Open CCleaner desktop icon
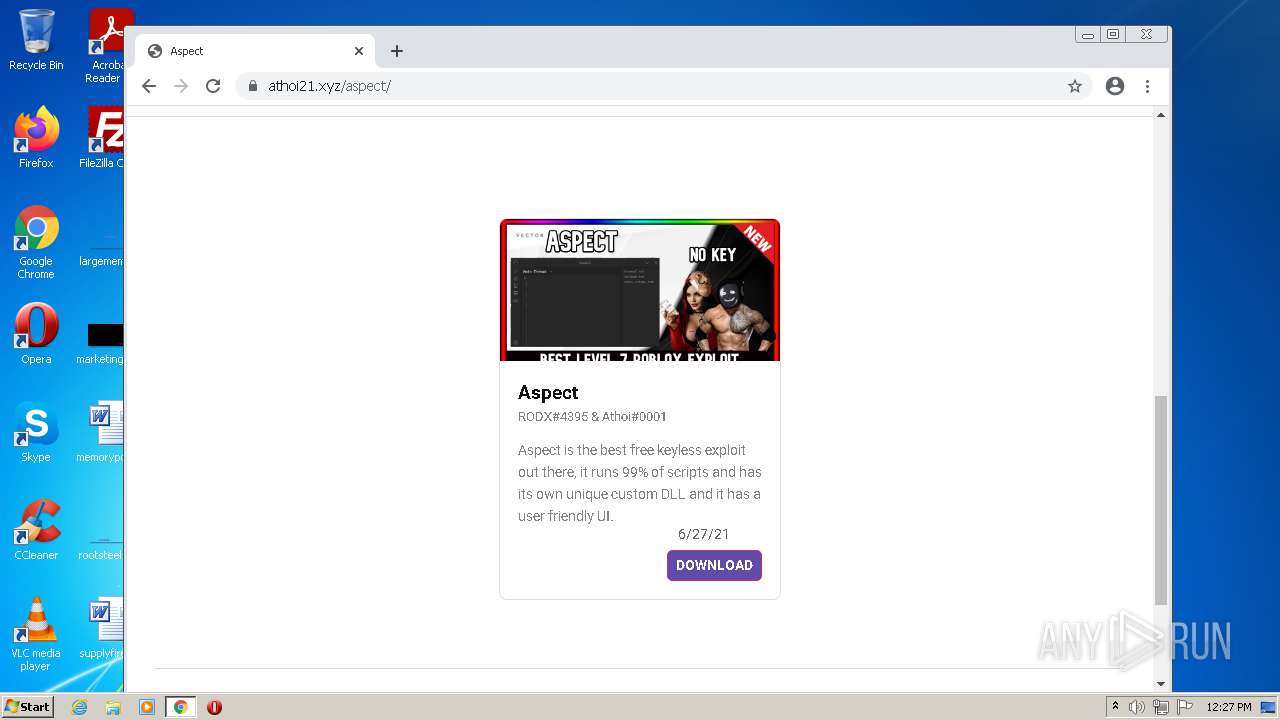Image resolution: width=1280 pixels, height=720 pixels. (36, 530)
